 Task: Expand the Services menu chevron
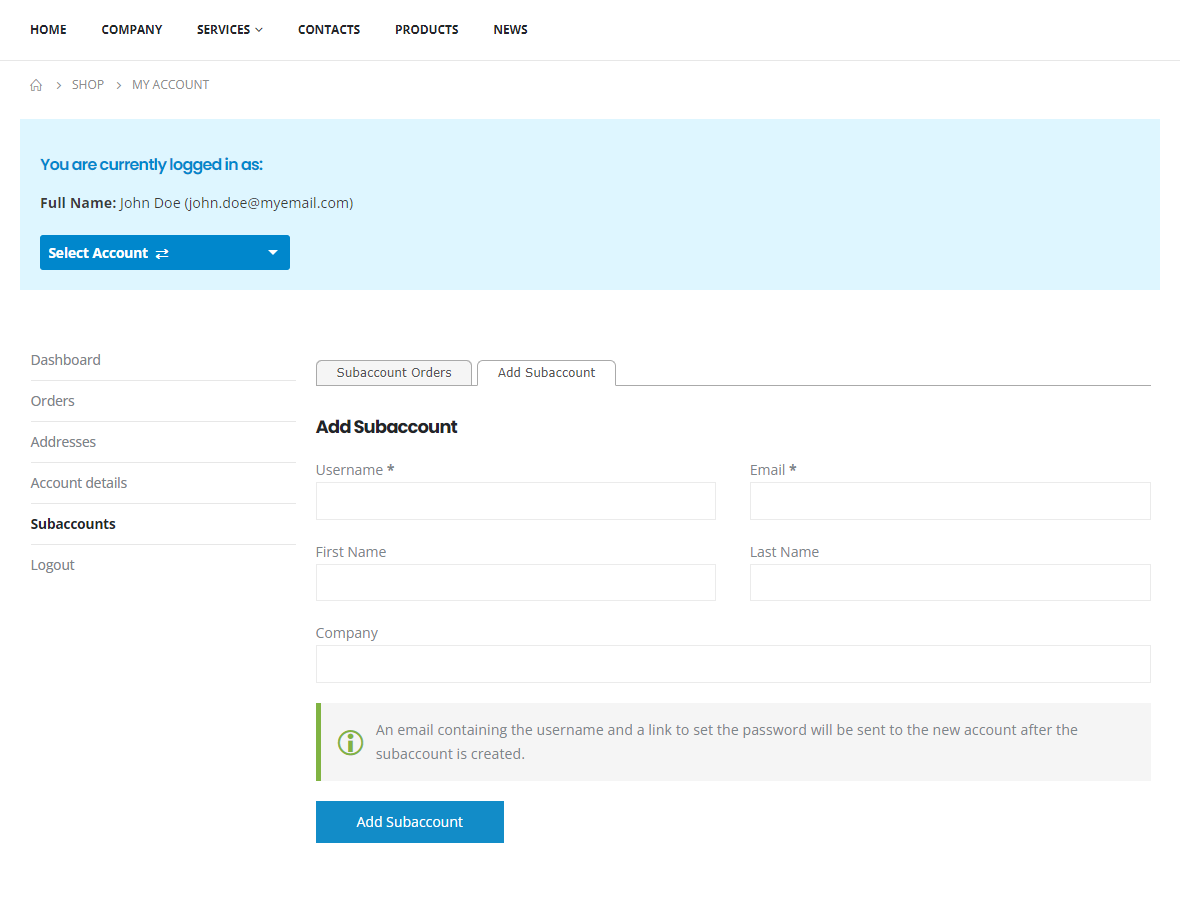[259, 30]
